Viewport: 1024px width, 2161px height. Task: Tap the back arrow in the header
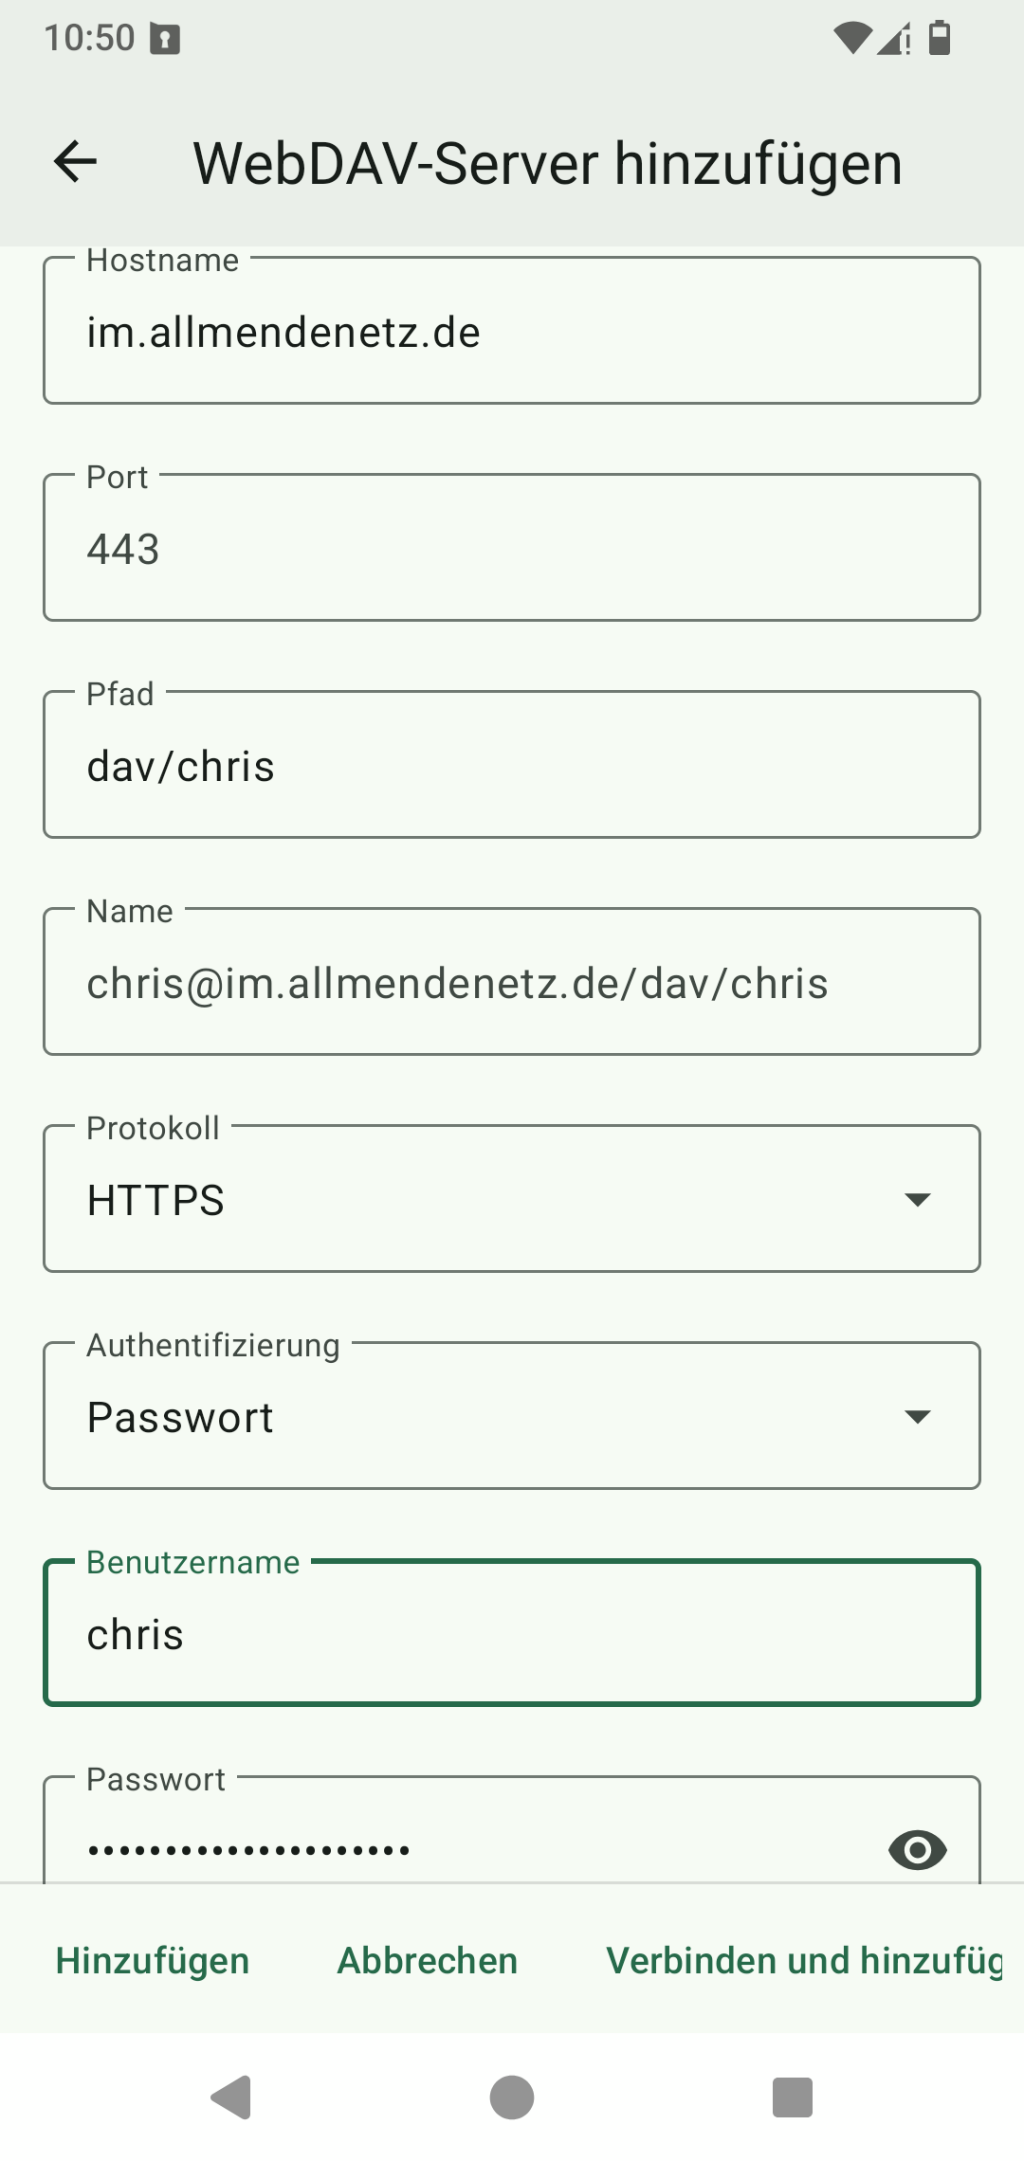75,162
